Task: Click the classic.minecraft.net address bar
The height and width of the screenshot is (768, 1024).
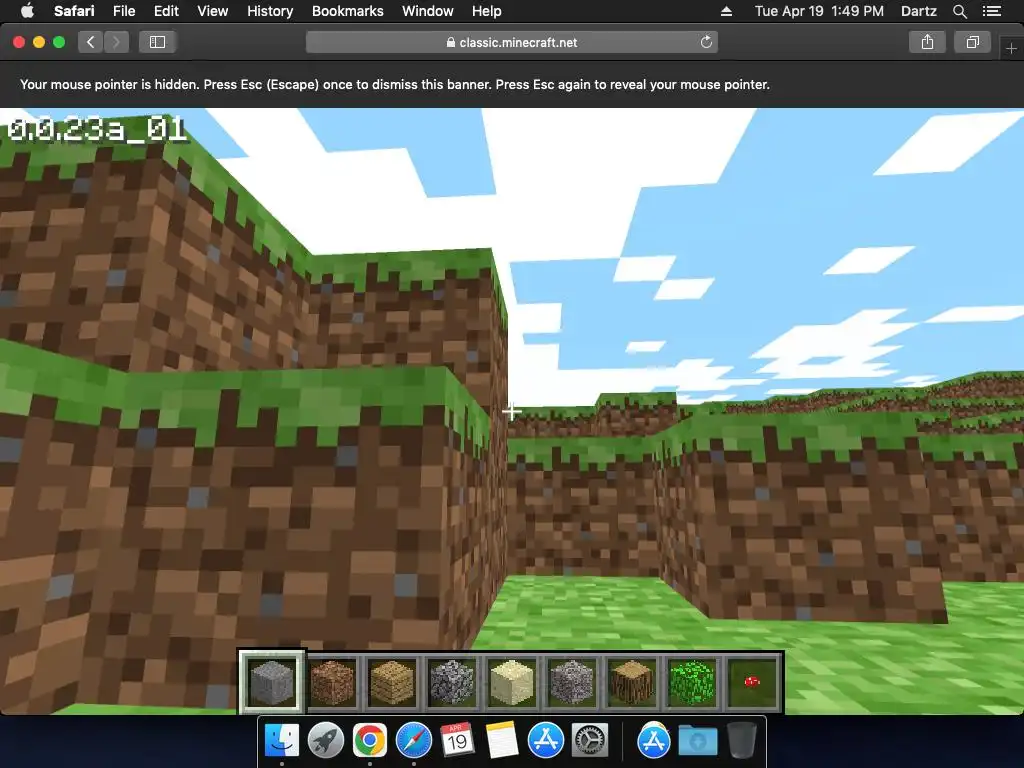Action: [x=511, y=42]
